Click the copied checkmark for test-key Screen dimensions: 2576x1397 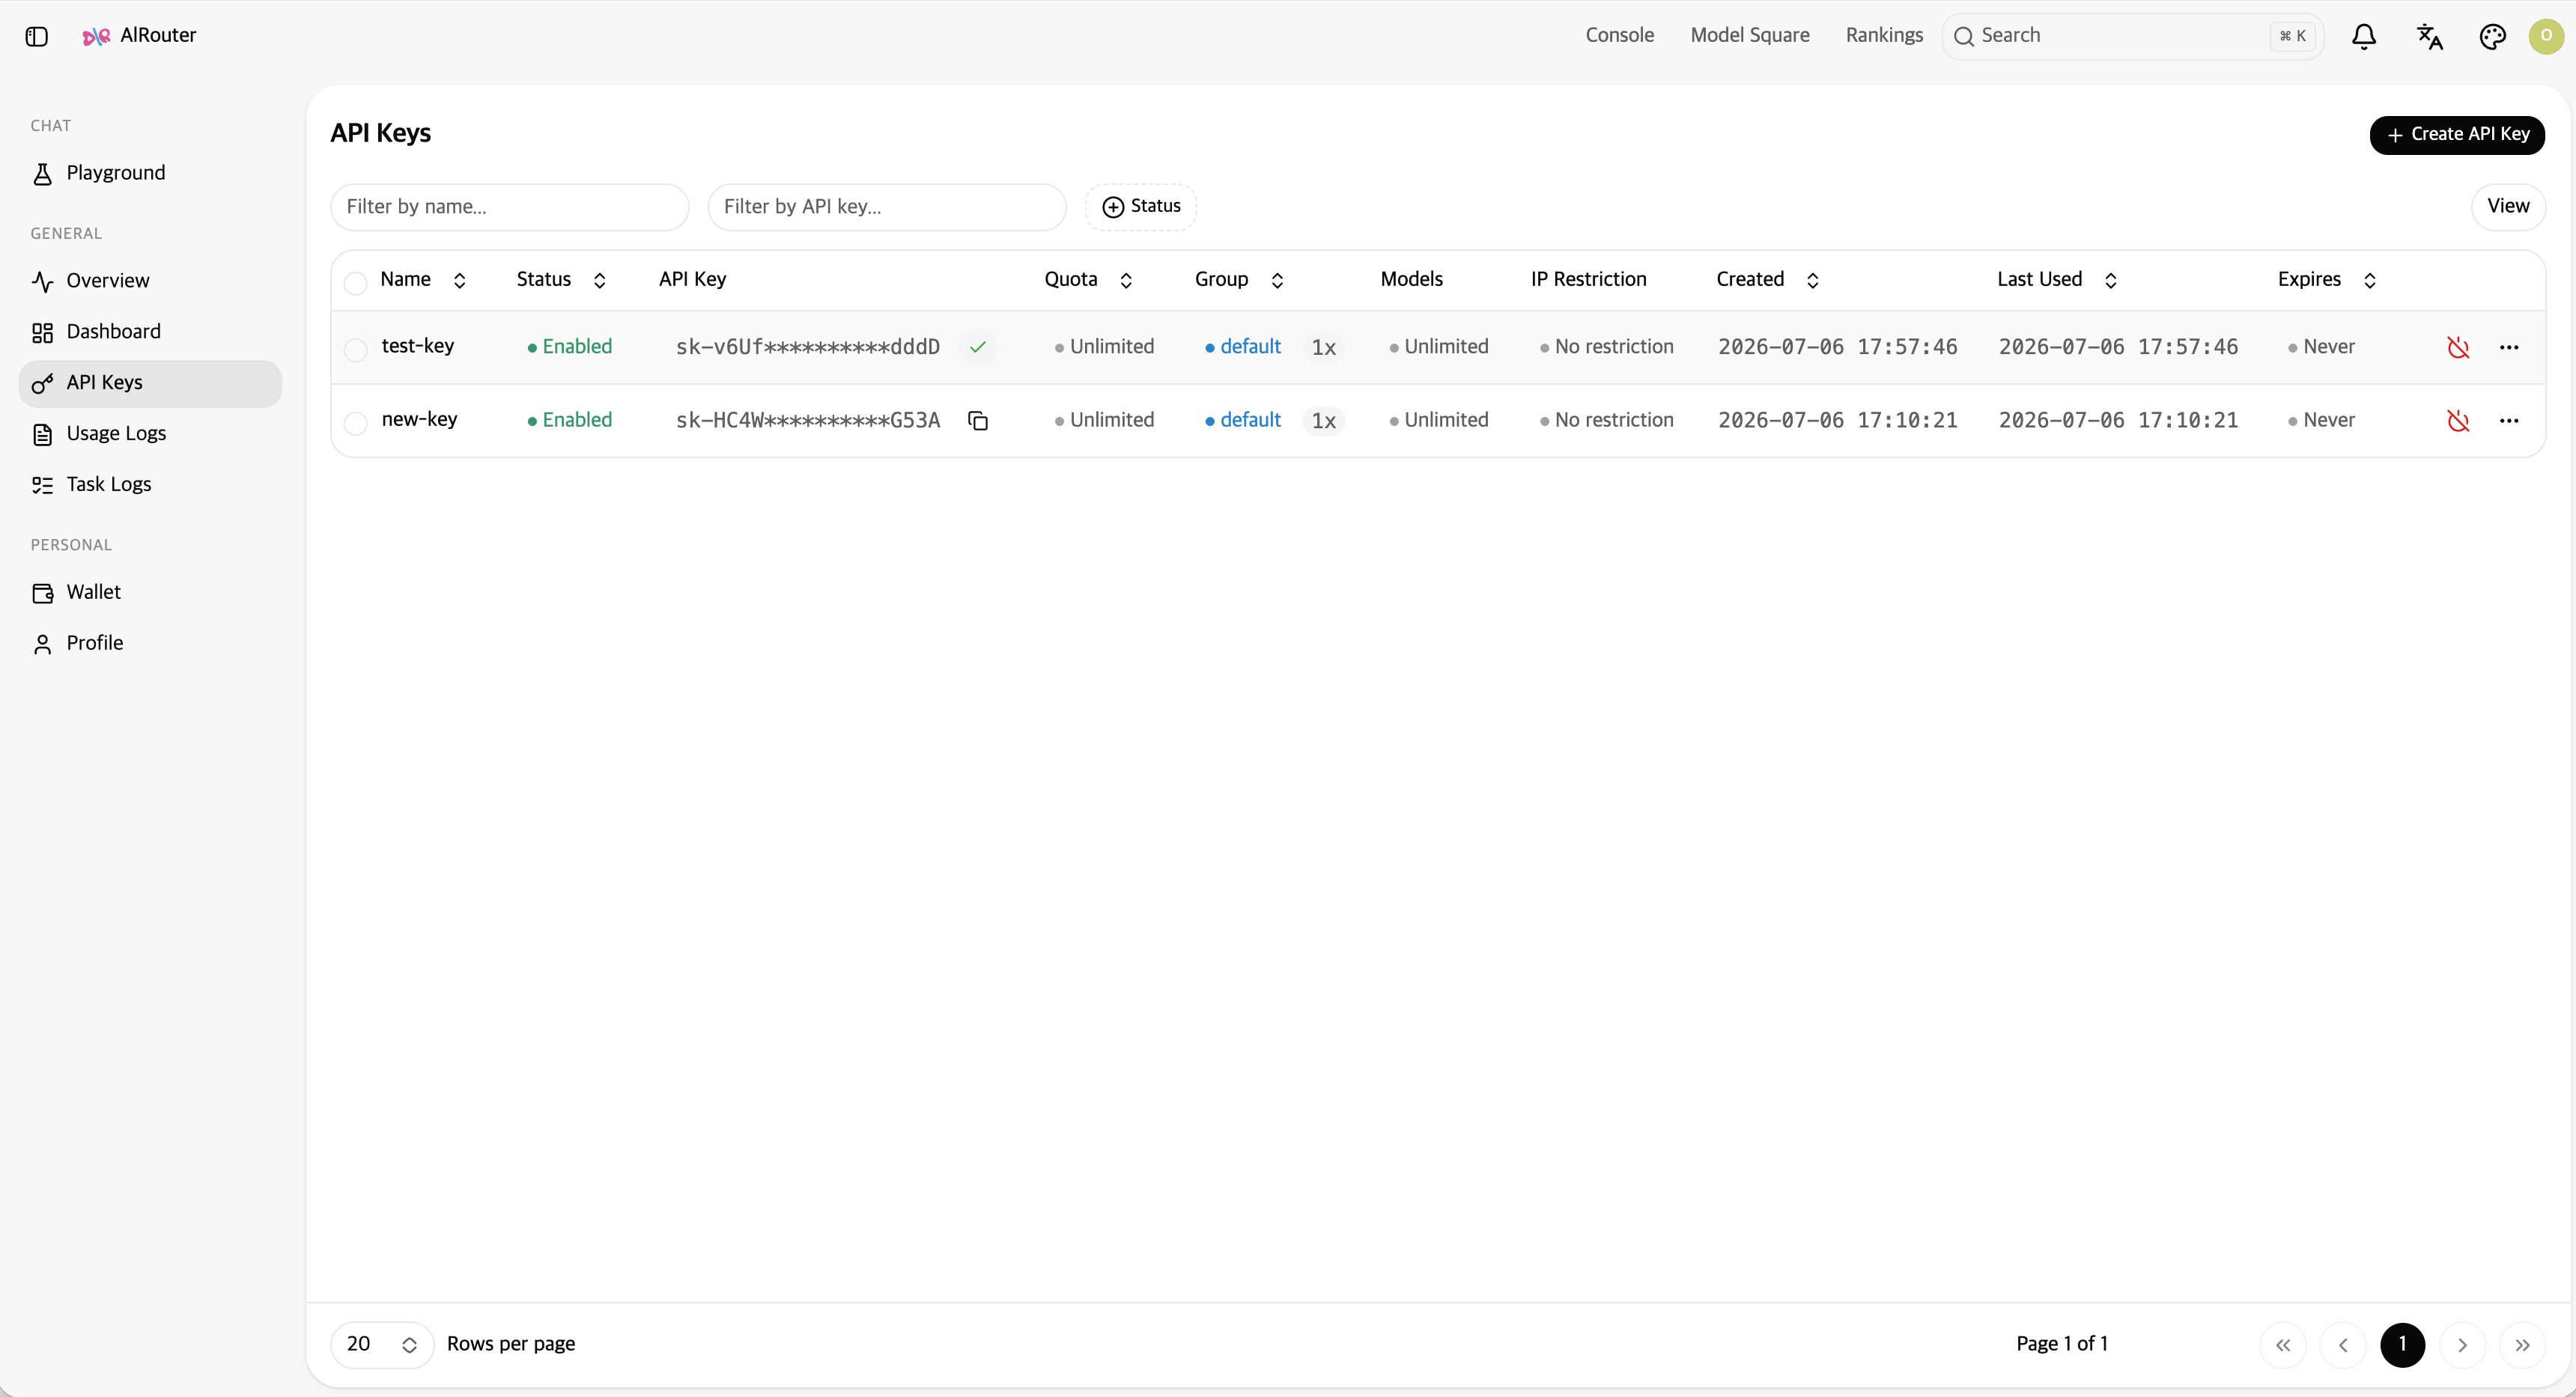[x=978, y=347]
